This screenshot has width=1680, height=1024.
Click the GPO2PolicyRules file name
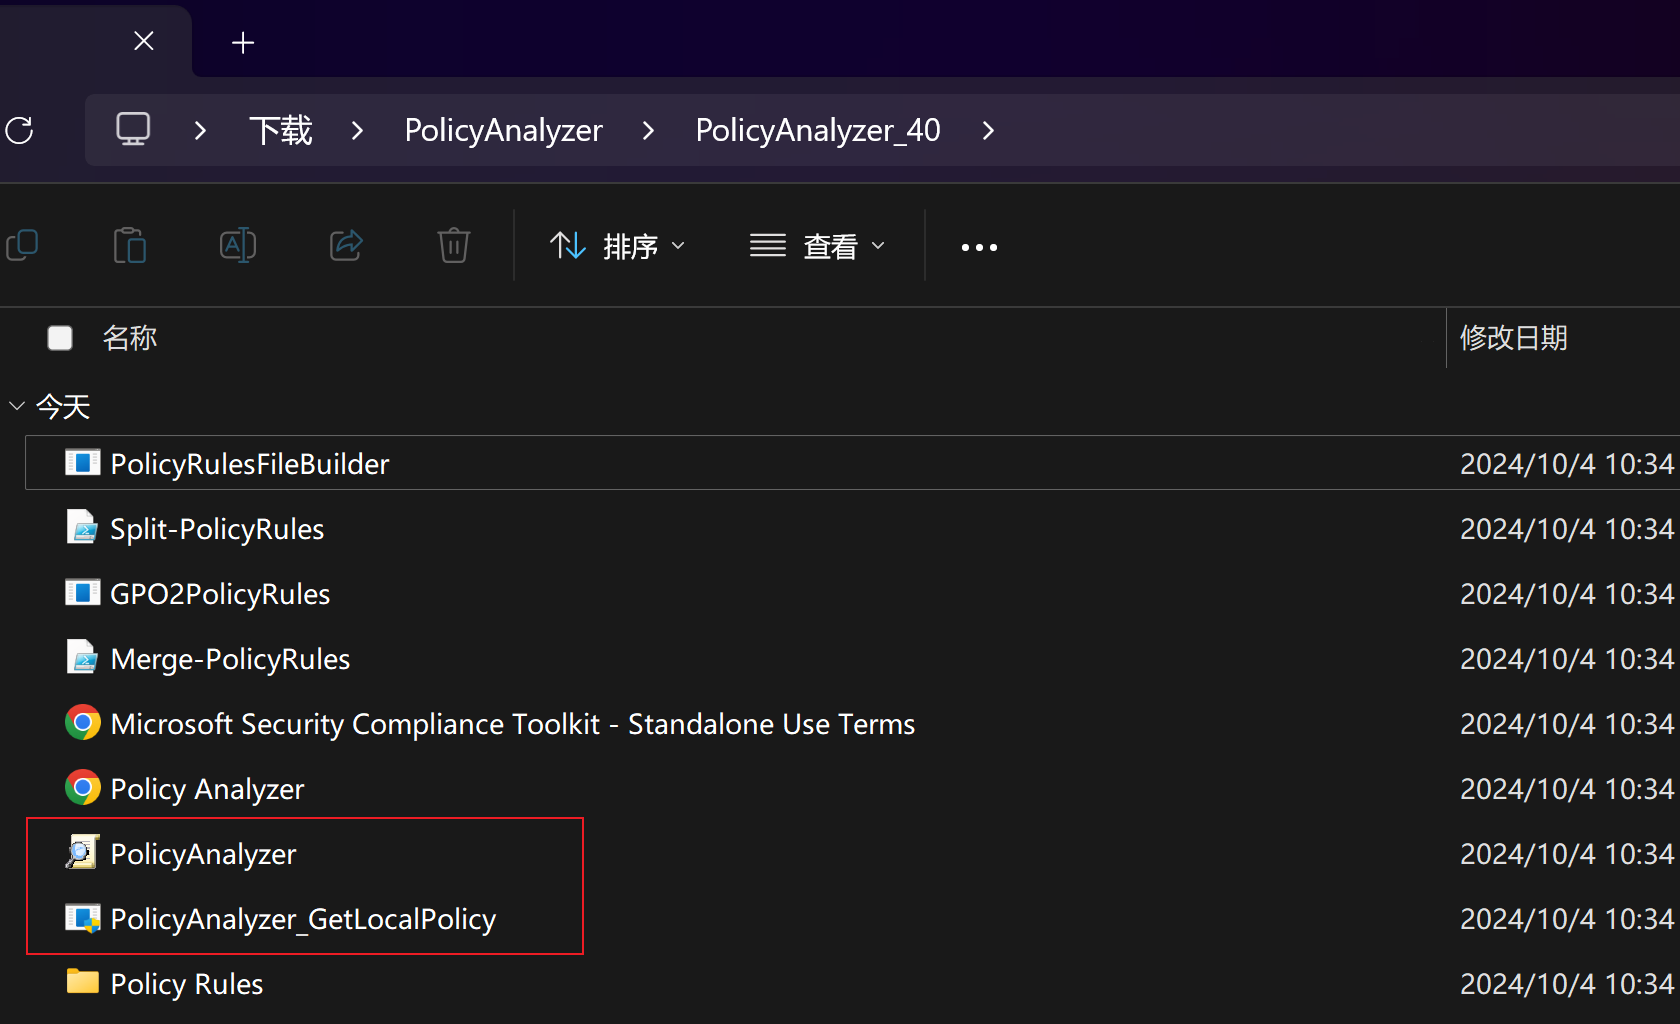pos(220,594)
